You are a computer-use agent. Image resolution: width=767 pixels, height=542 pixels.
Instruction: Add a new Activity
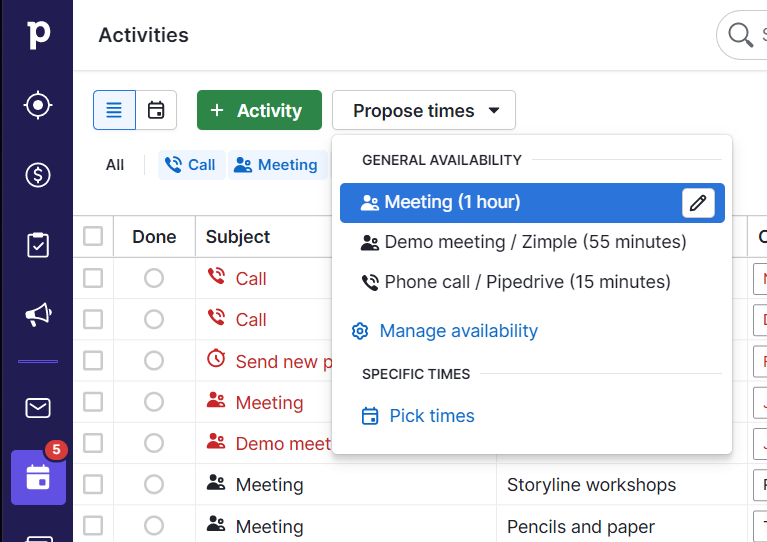pyautogui.click(x=259, y=110)
